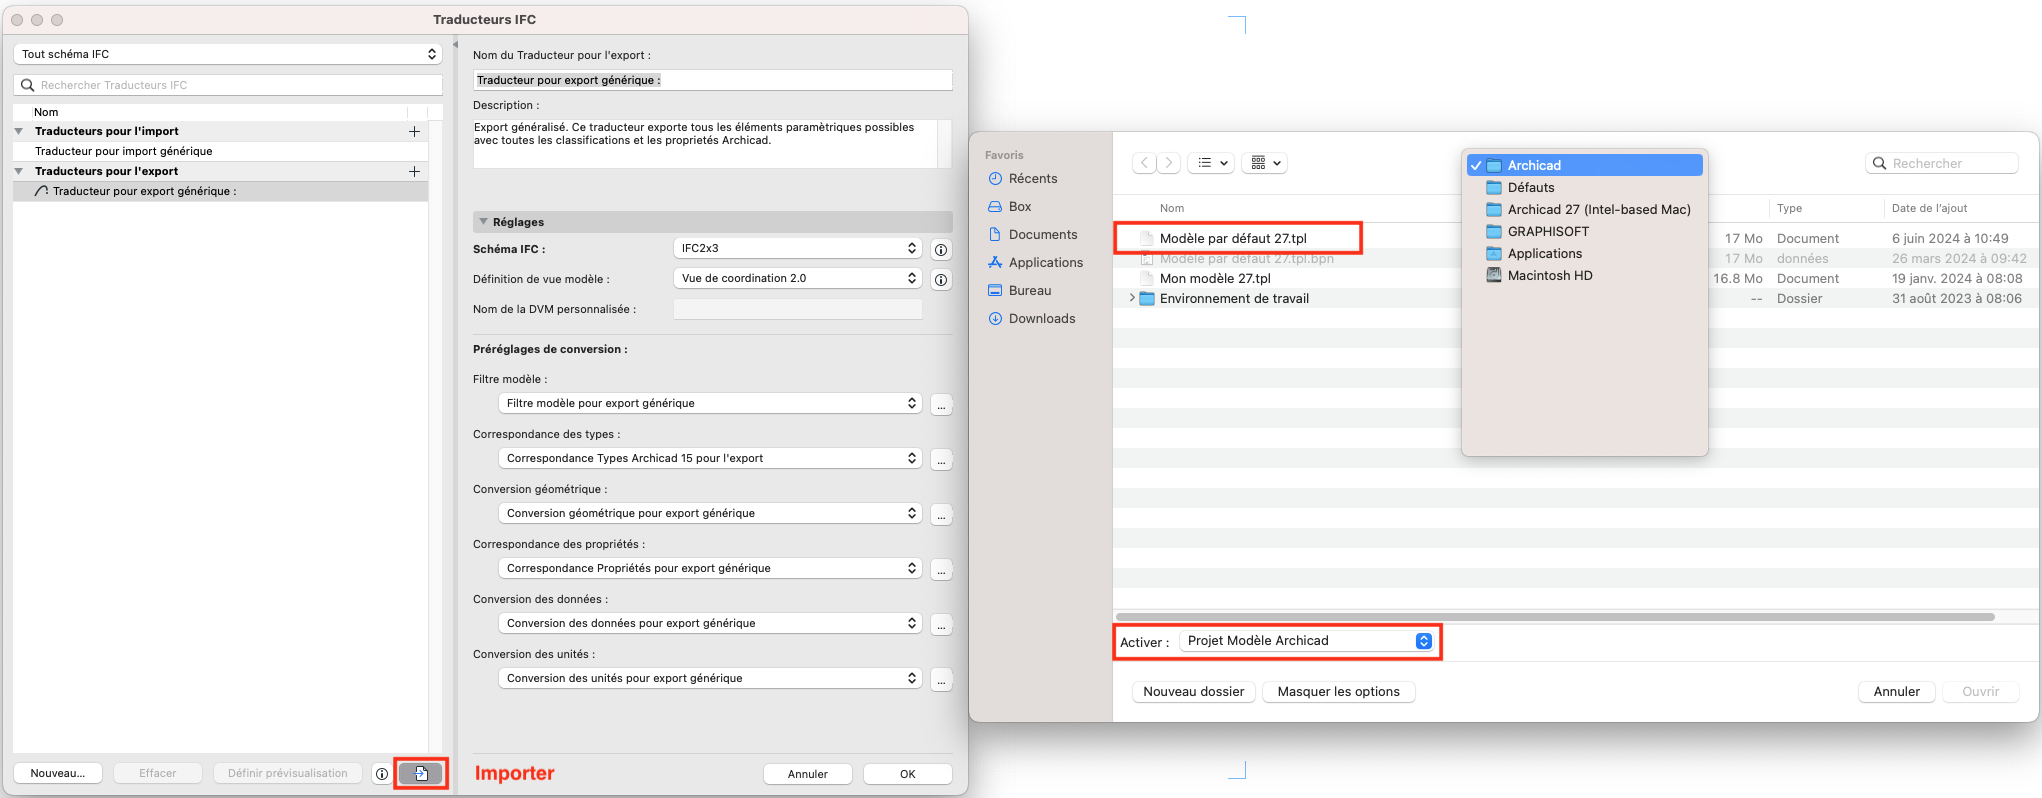Open Conversion des données ellipsis button
The width and height of the screenshot is (2042, 798).
[941, 624]
